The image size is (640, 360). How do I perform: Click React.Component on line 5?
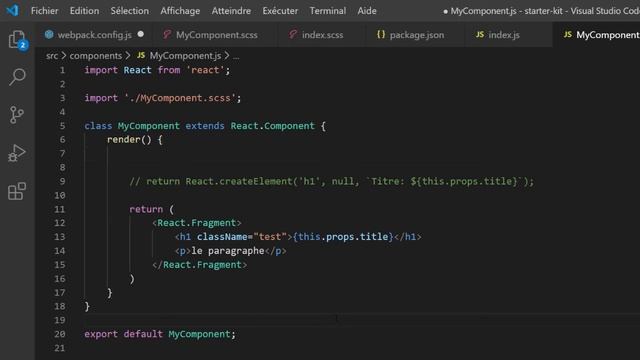[x=272, y=126]
